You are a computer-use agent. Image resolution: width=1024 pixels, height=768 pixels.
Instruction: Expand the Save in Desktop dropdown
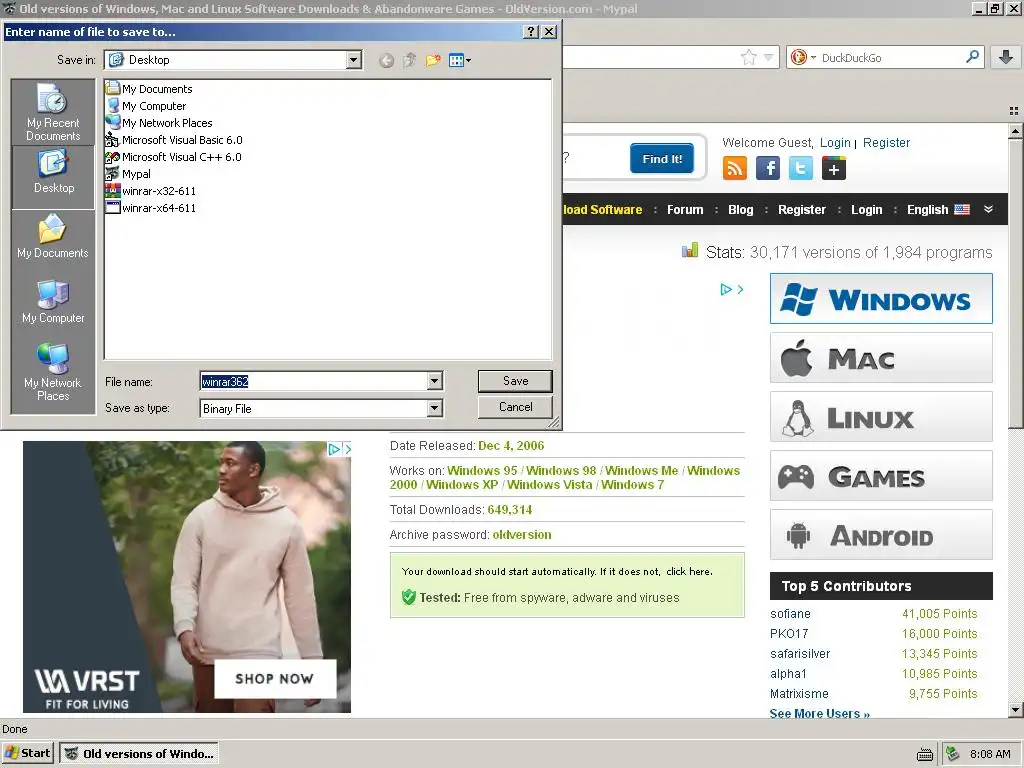(353, 60)
